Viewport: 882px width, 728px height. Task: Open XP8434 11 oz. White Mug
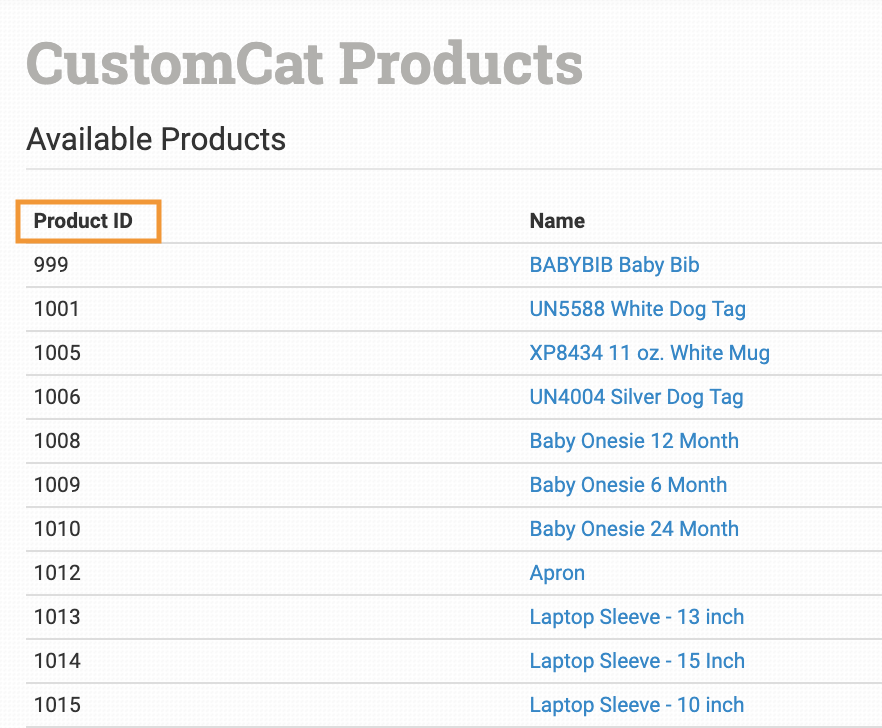point(649,353)
